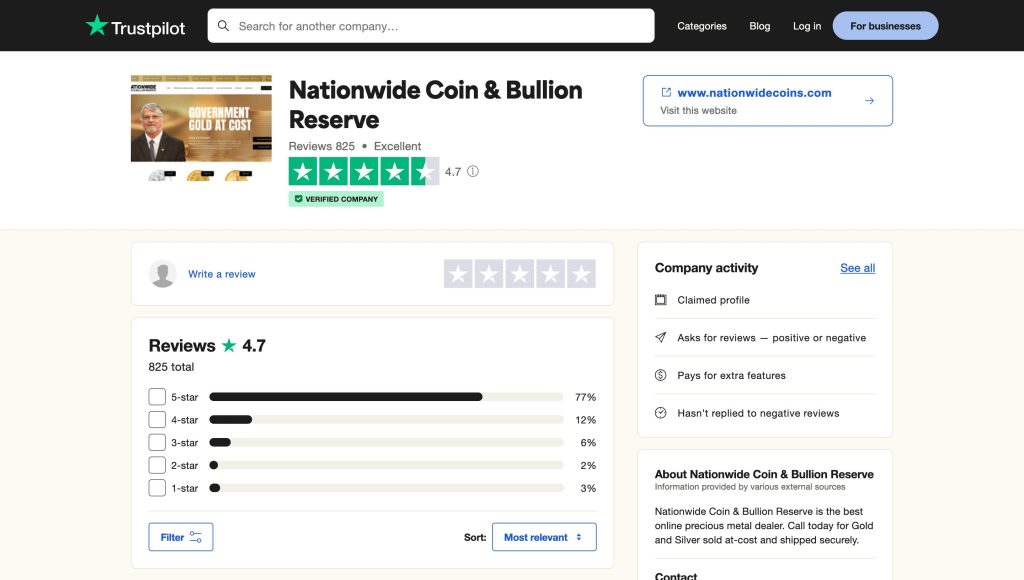Click the arrow on the website card
The width and height of the screenshot is (1024, 580).
[869, 101]
